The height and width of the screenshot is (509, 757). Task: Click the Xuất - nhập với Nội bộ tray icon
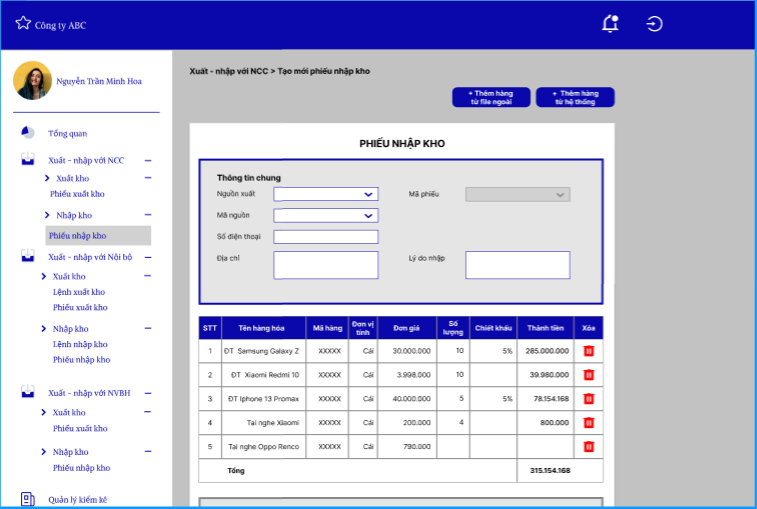pos(28,255)
